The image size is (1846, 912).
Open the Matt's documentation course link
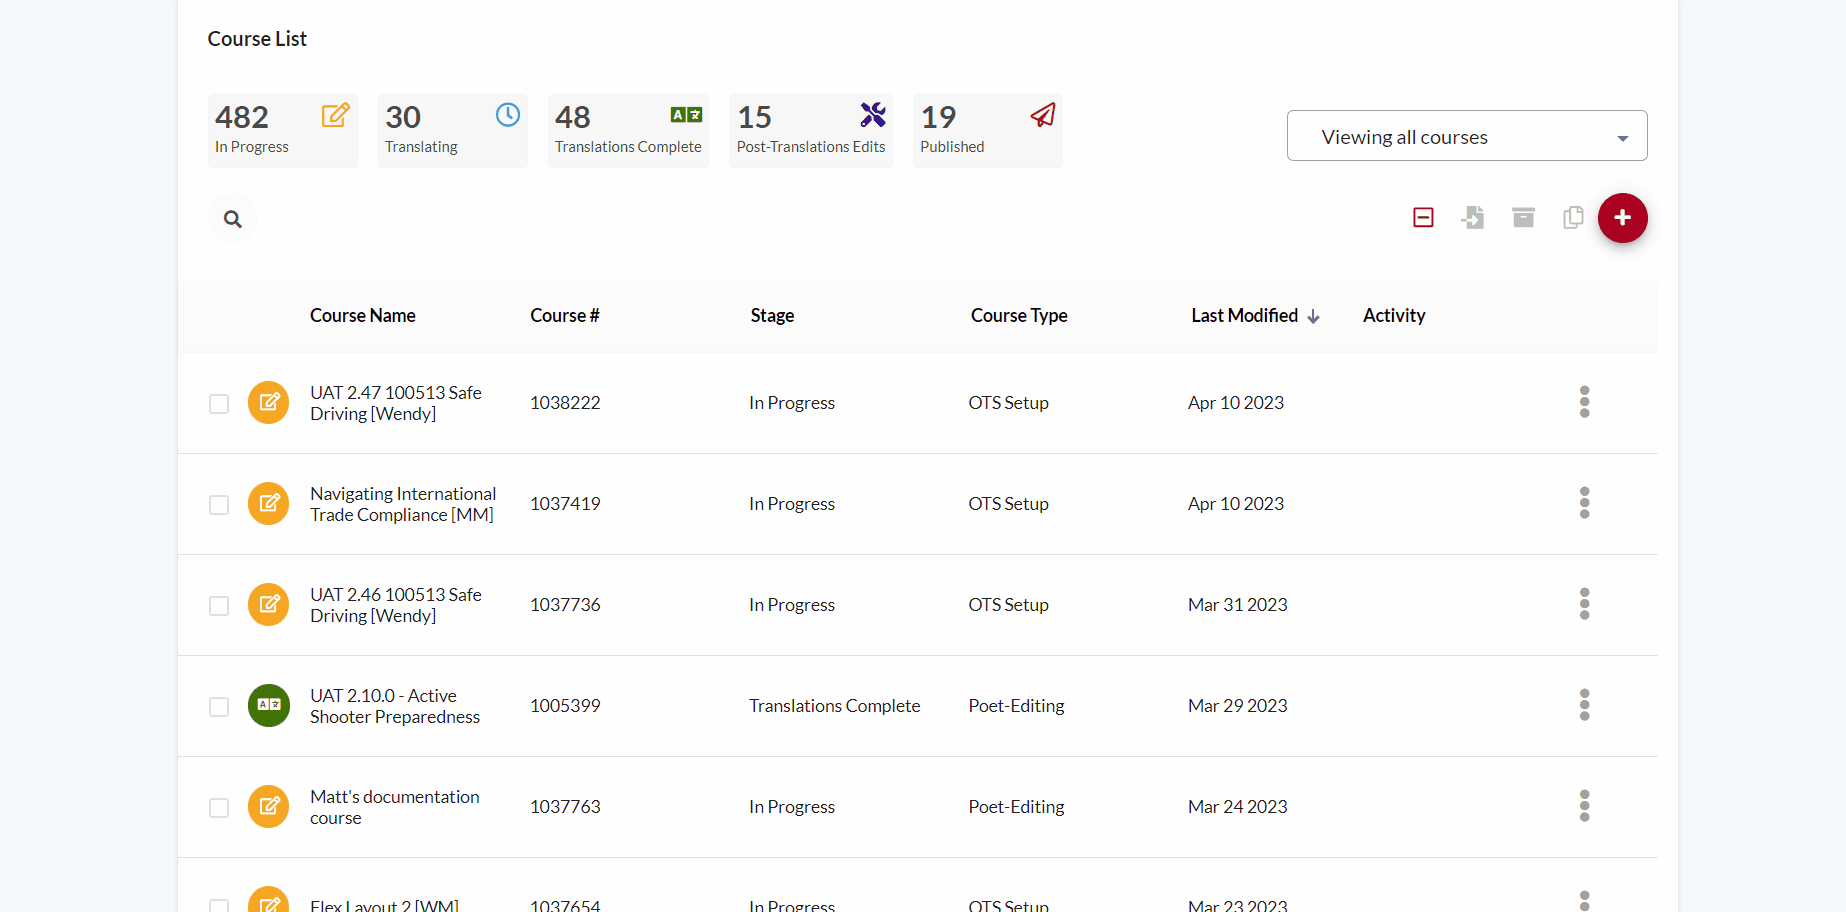click(394, 807)
